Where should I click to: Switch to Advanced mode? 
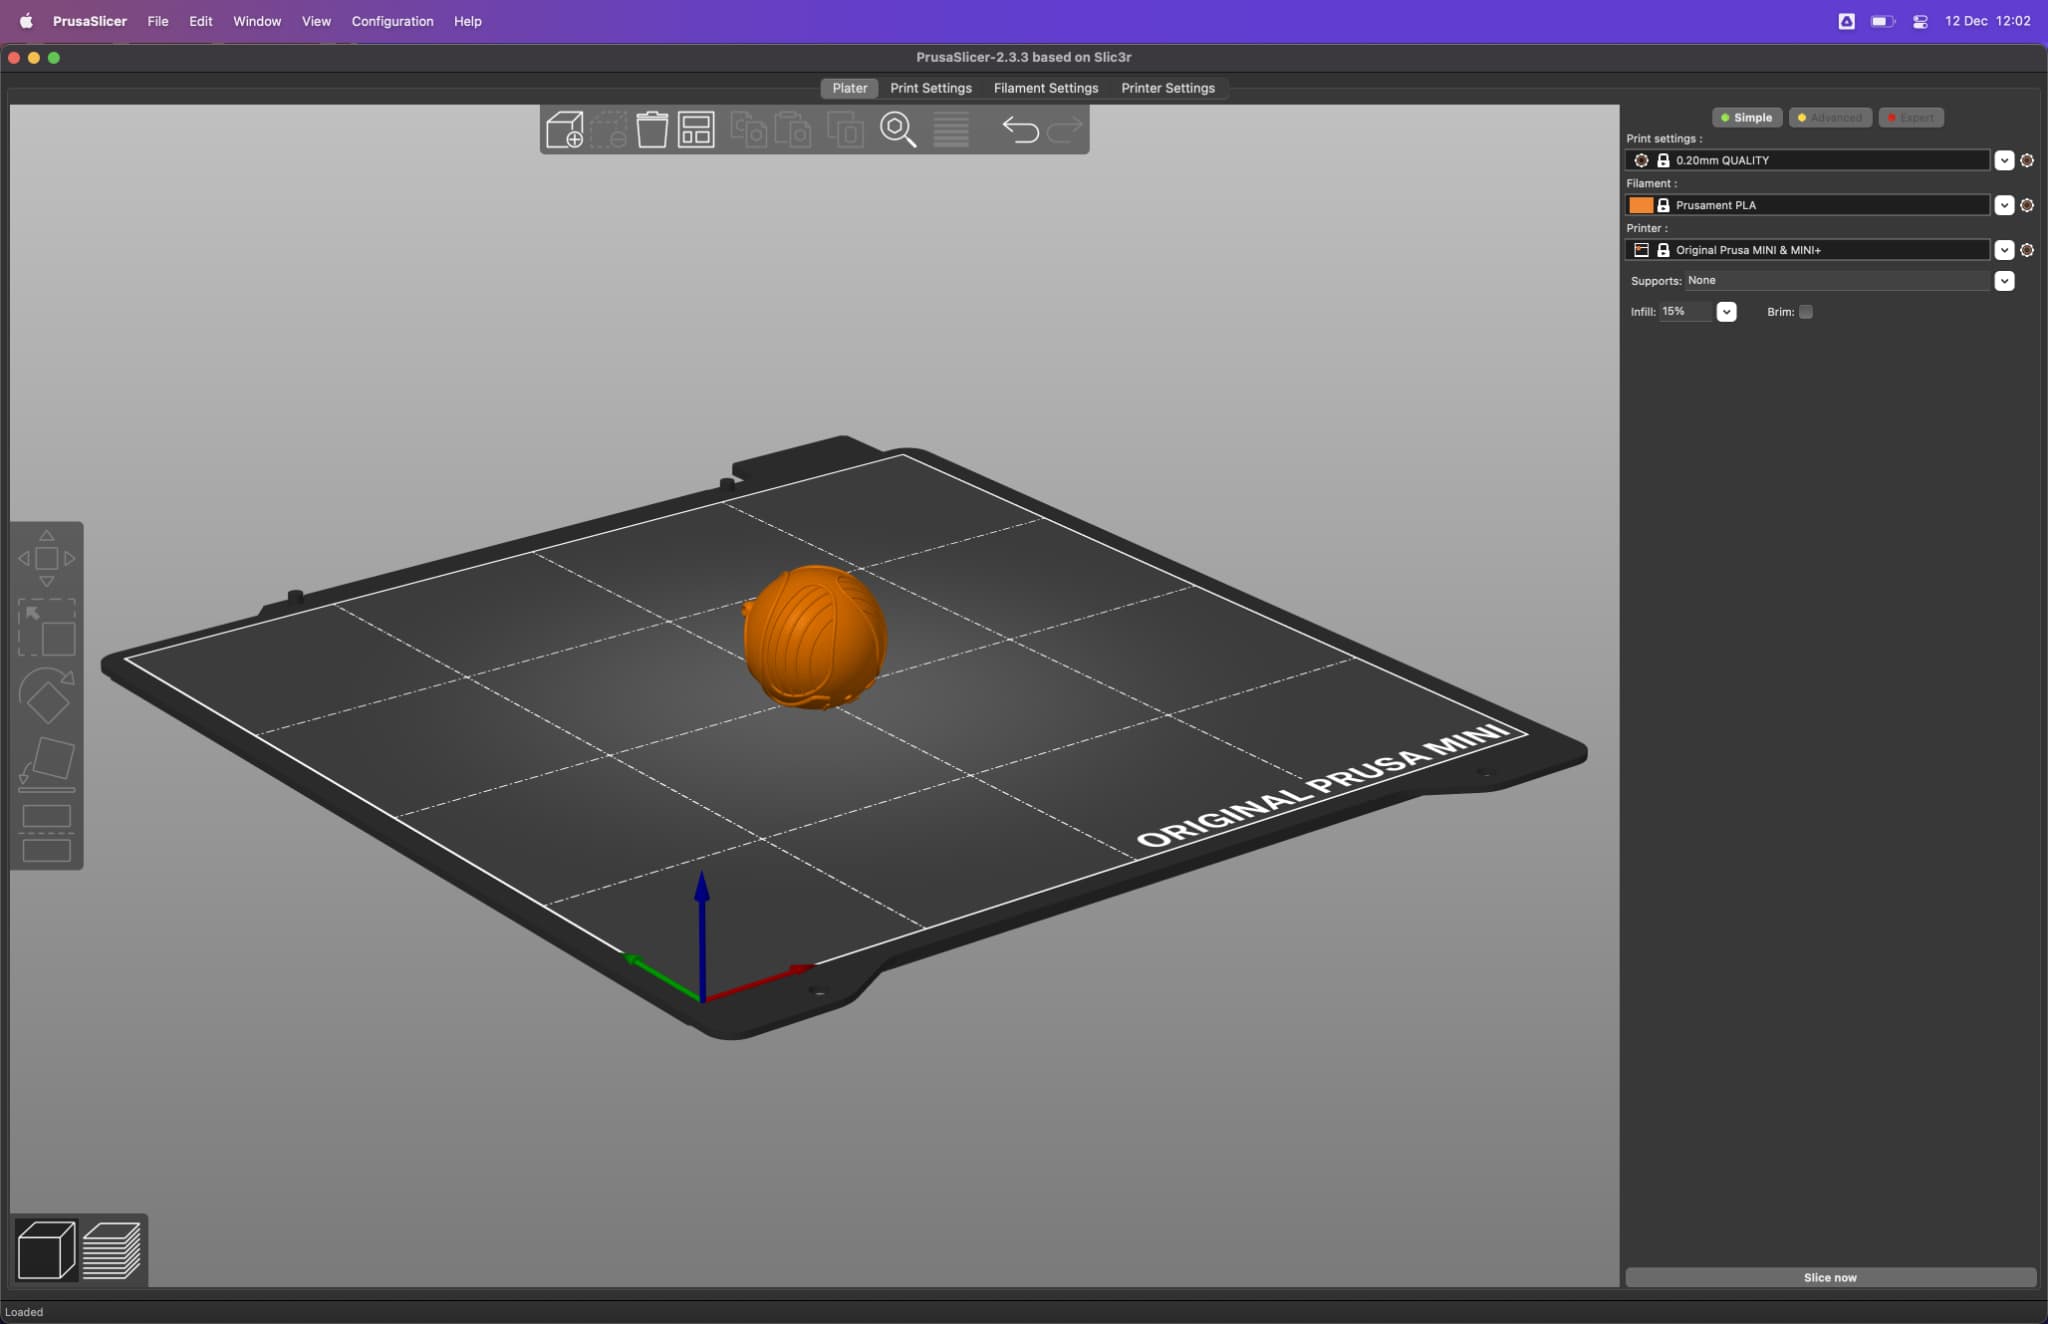(1830, 118)
